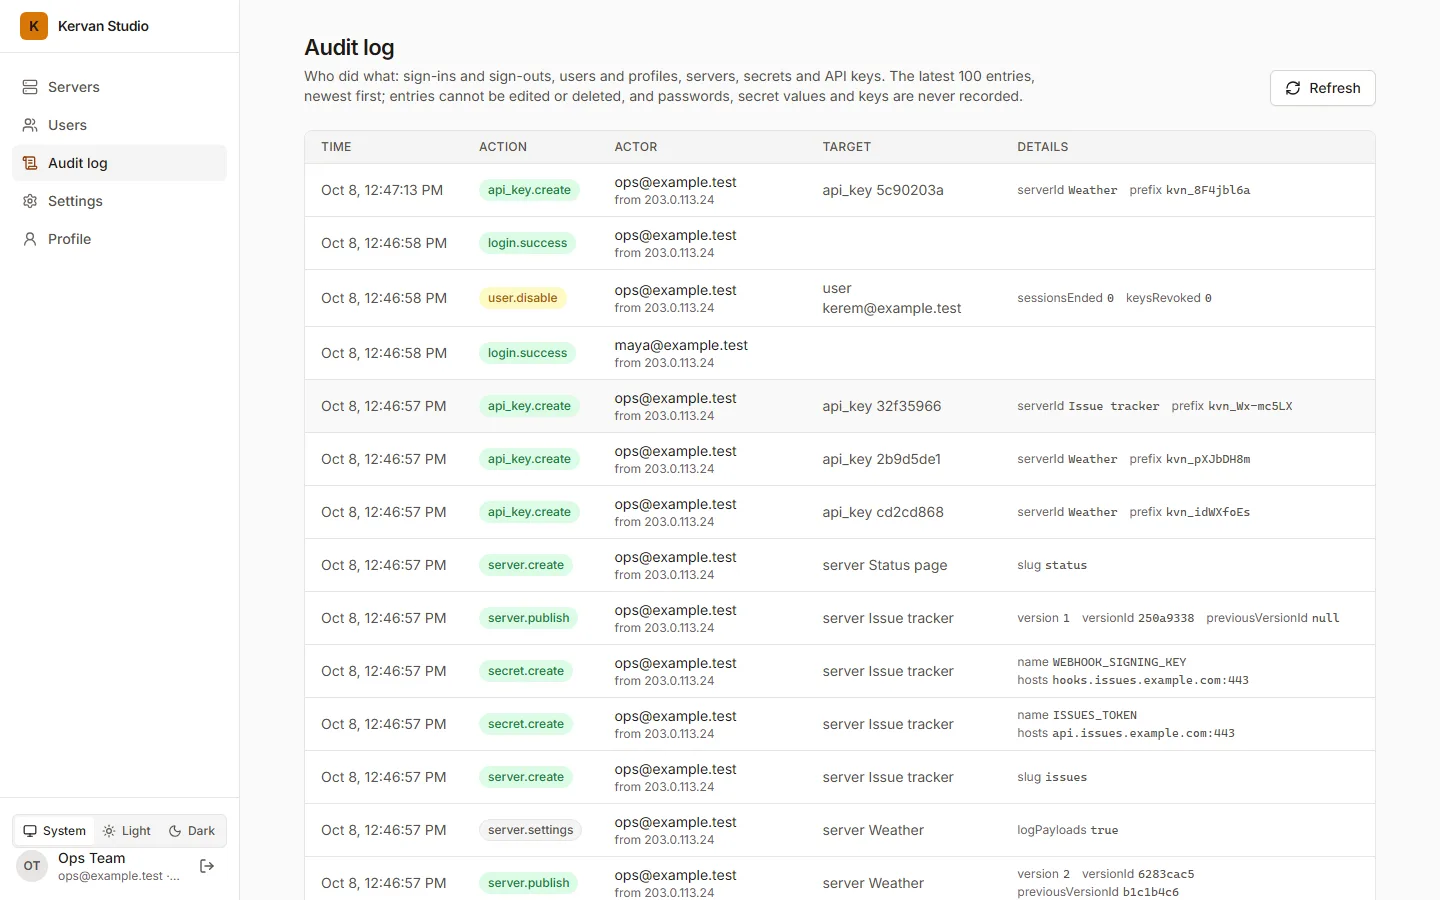This screenshot has height=900, width=1440.
Task: Open the Settings page
Action: point(119,201)
